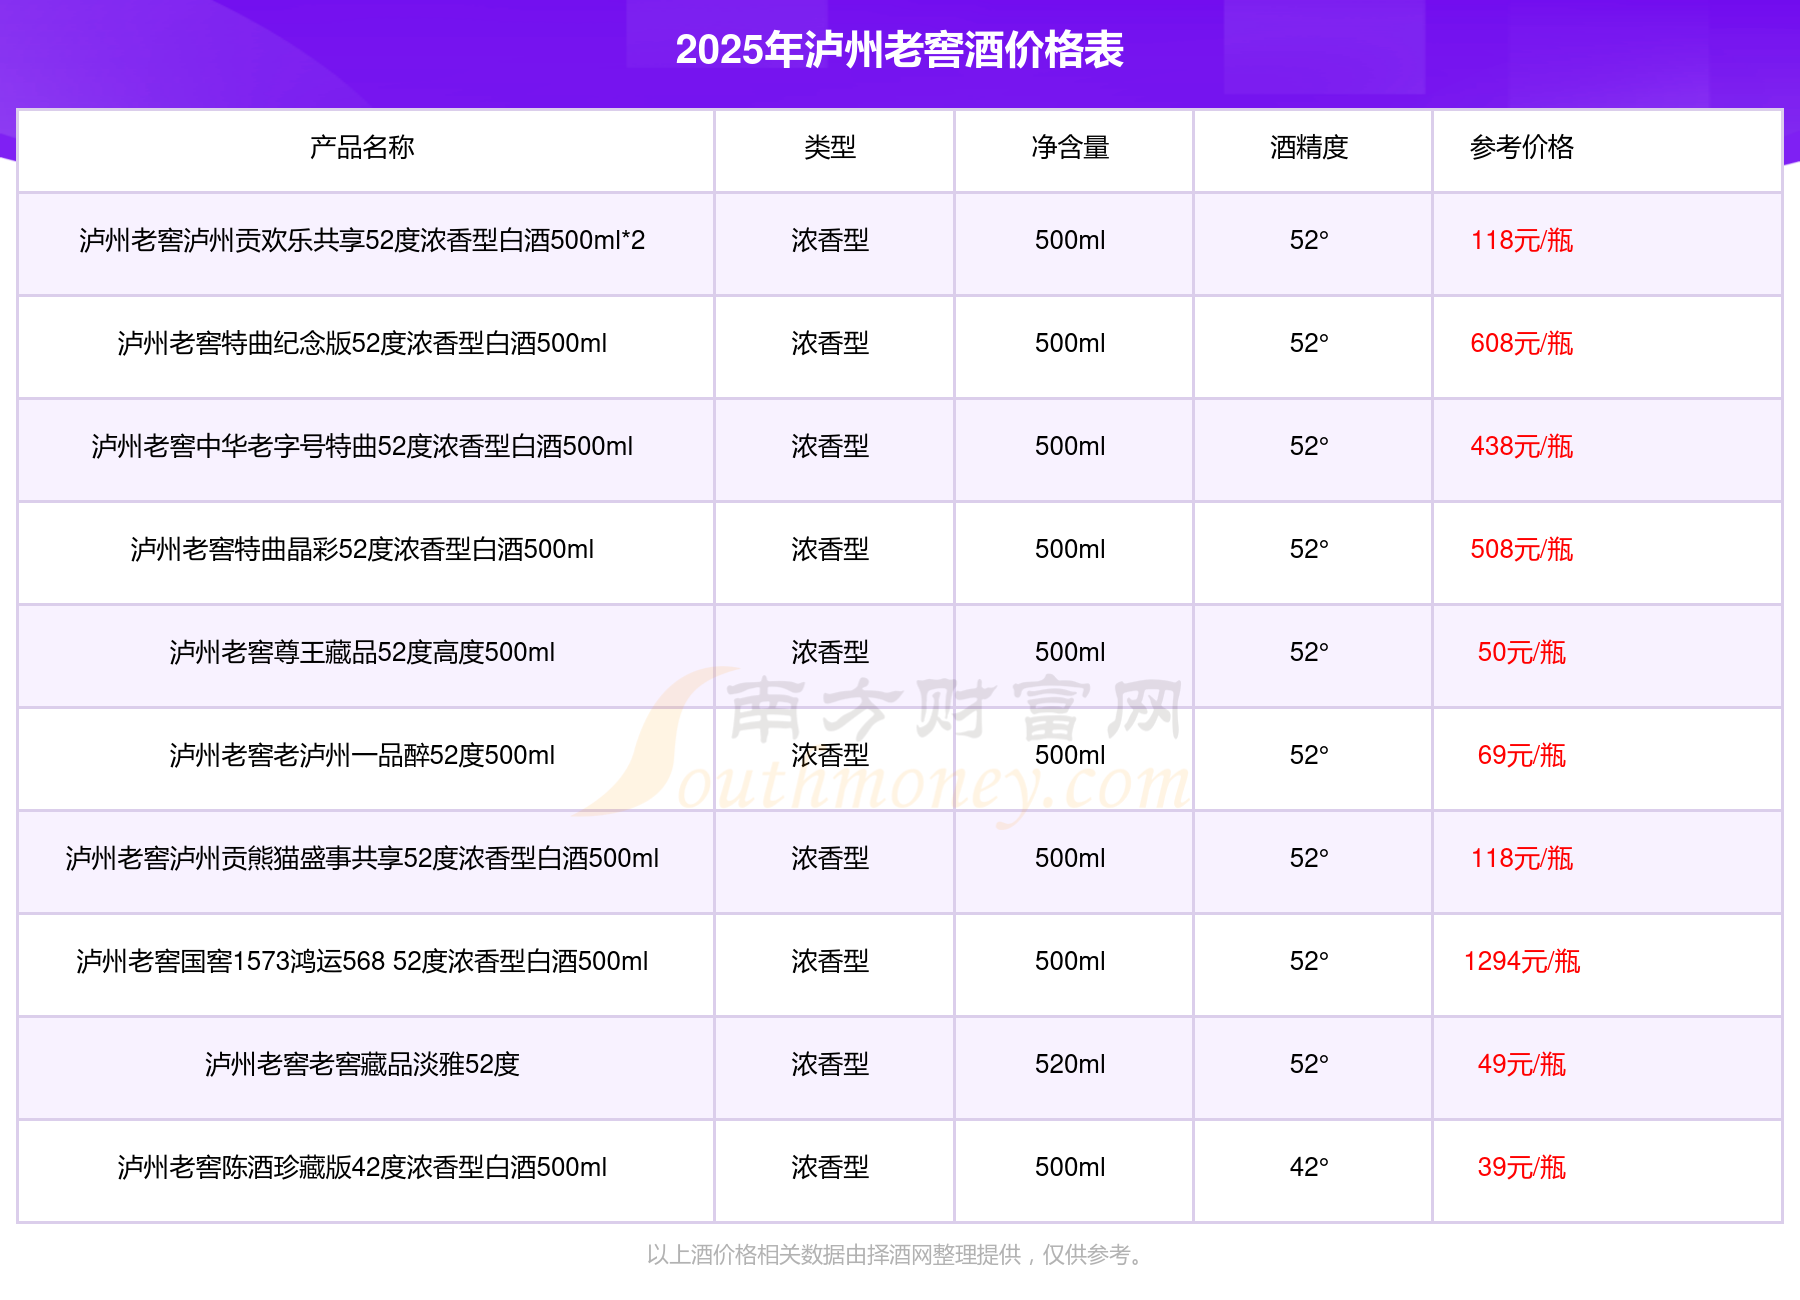Screen dimensions: 1800x1300
Task: Select the 净含量 column header
Action: [x=1070, y=147]
